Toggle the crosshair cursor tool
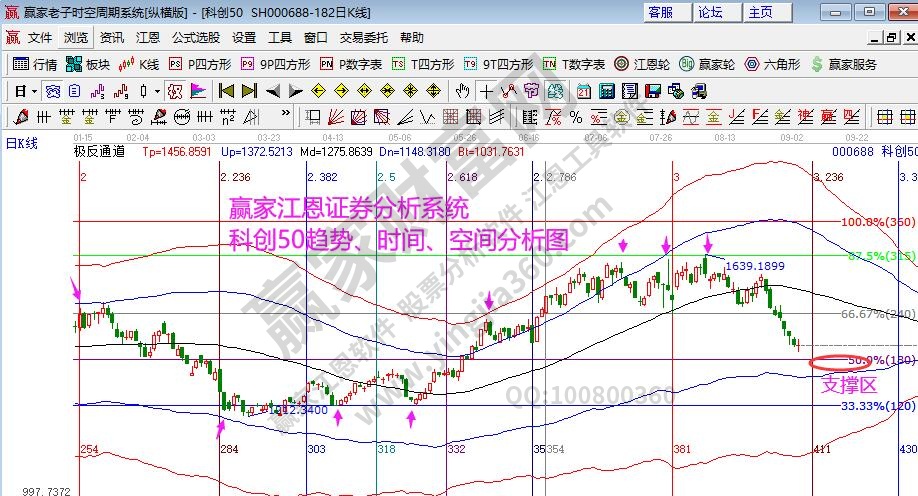This screenshot has height=496, width=918. click(486, 91)
